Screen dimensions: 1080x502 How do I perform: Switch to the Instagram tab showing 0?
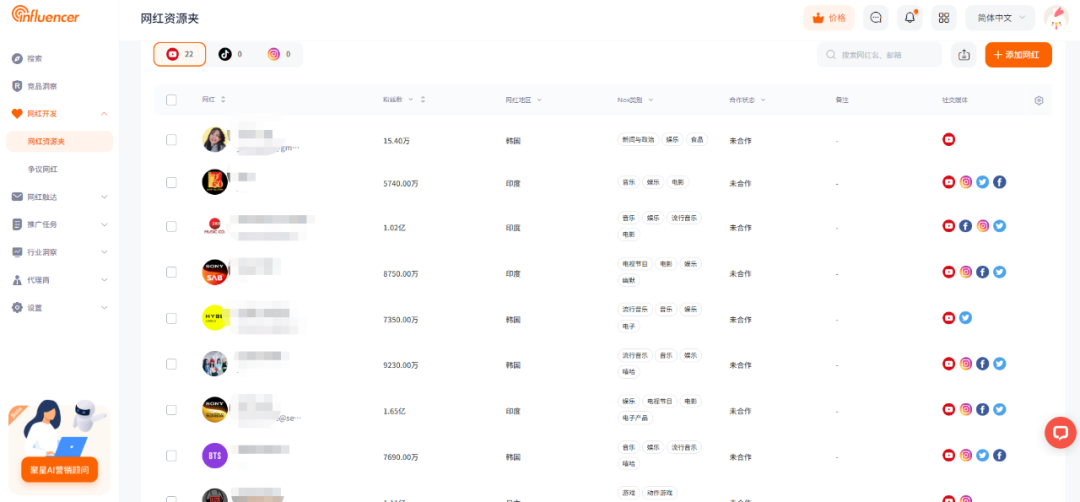tap(279, 54)
